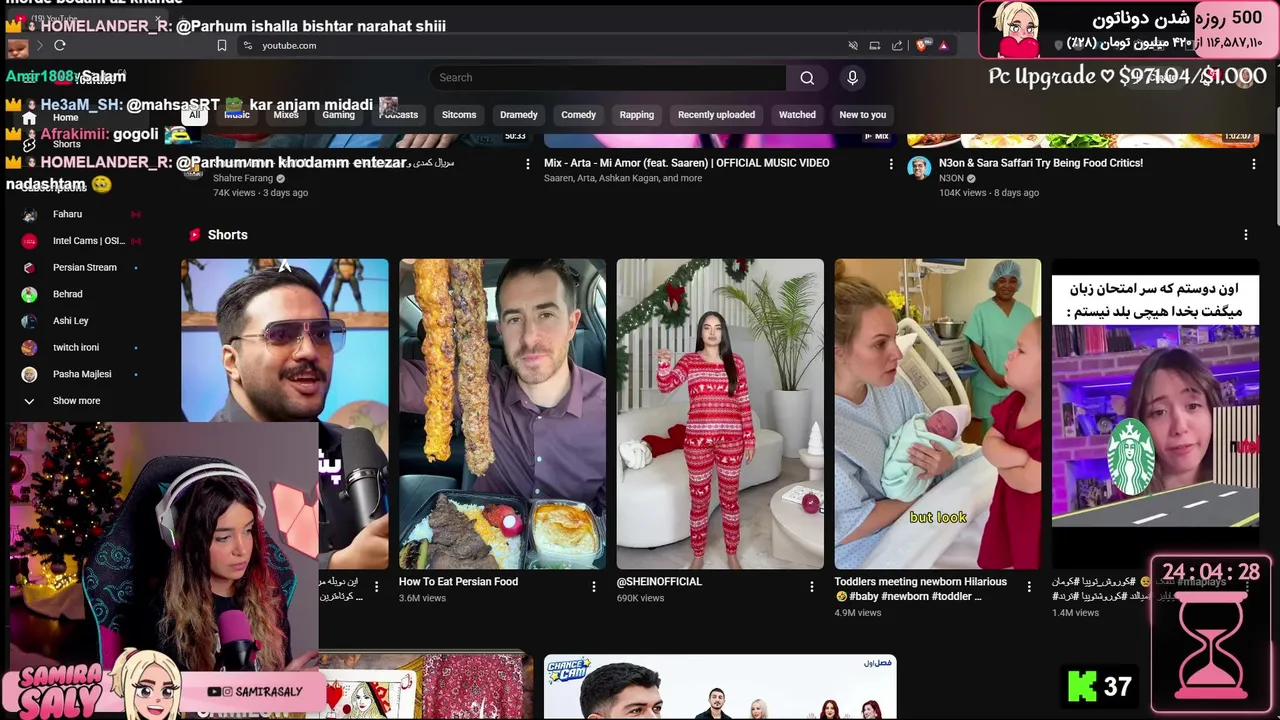Image resolution: width=1280 pixels, height=720 pixels.
Task: Open the Brave shields lion icon
Action: click(920, 45)
